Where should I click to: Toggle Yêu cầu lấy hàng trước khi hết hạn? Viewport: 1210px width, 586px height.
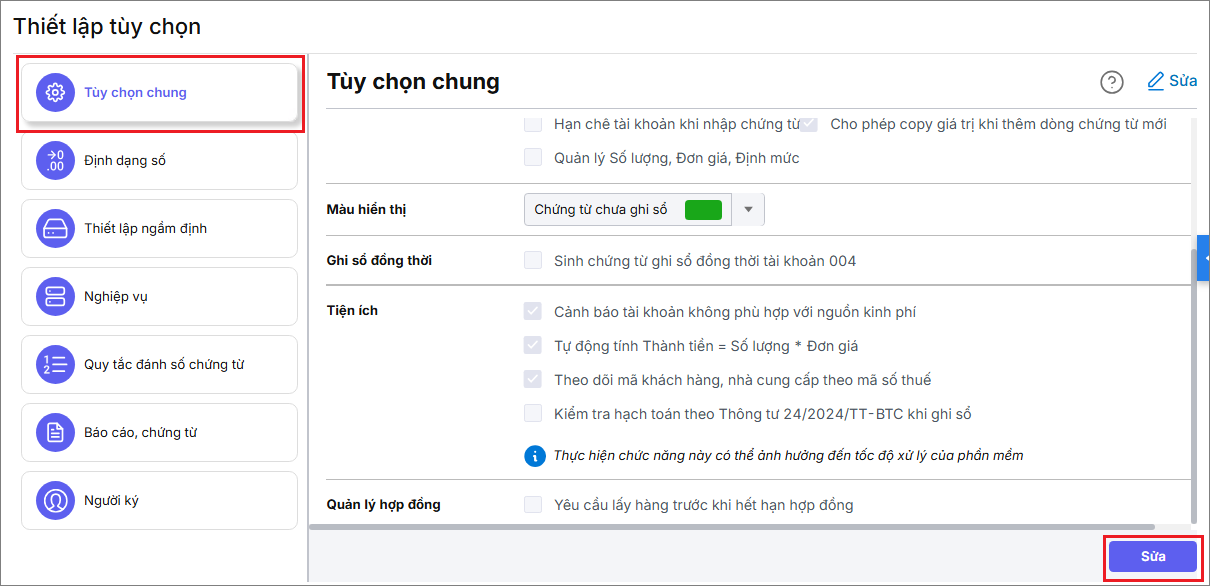(x=533, y=504)
